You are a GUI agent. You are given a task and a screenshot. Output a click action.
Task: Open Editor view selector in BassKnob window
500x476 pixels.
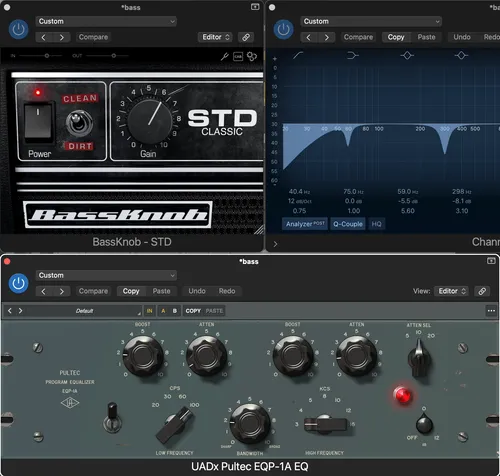(x=216, y=37)
